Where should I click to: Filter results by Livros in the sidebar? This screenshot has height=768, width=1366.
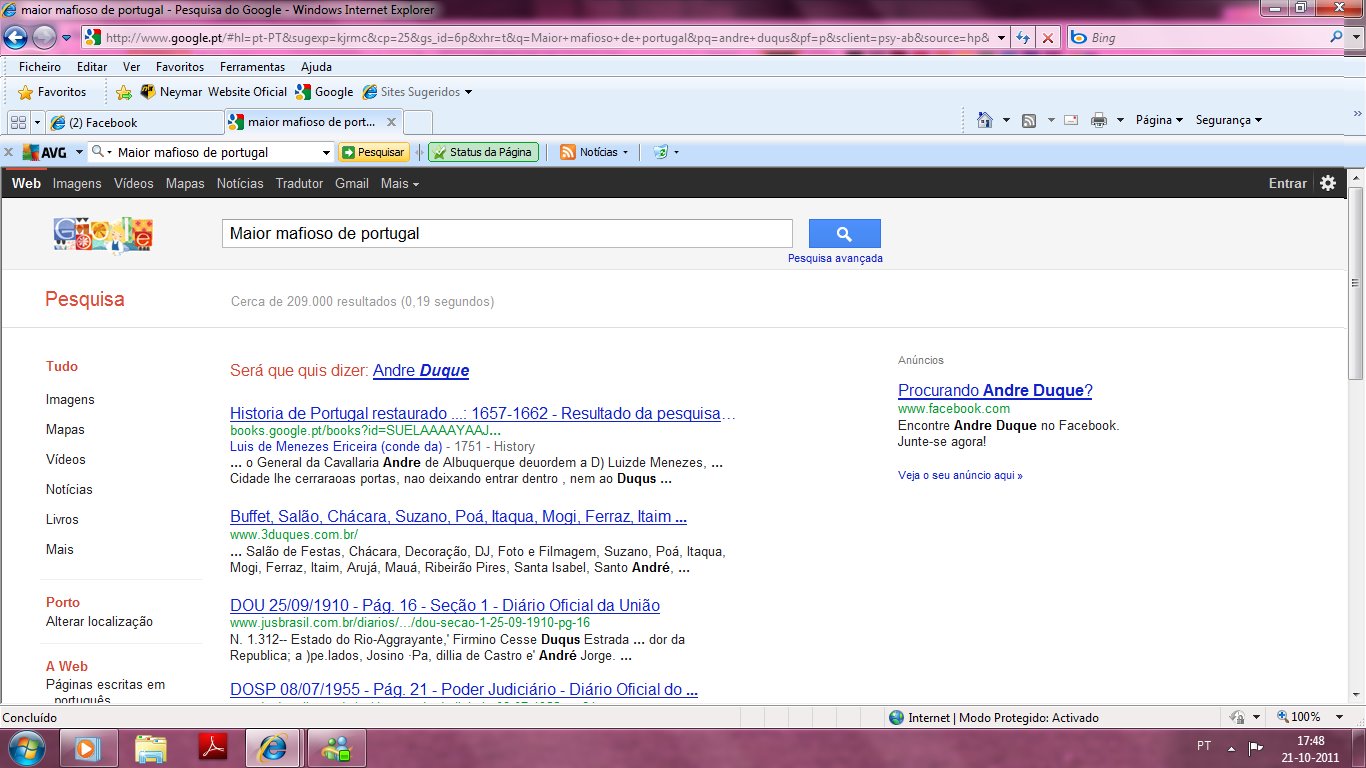[x=62, y=519]
